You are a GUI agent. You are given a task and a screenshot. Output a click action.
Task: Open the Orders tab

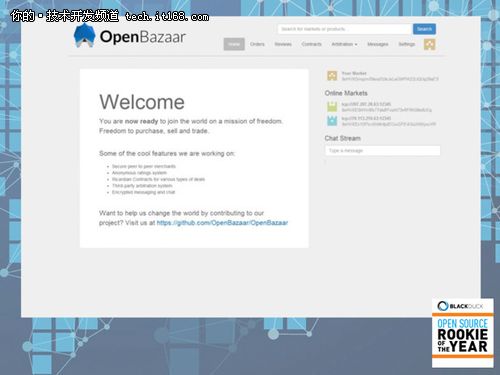click(x=257, y=44)
